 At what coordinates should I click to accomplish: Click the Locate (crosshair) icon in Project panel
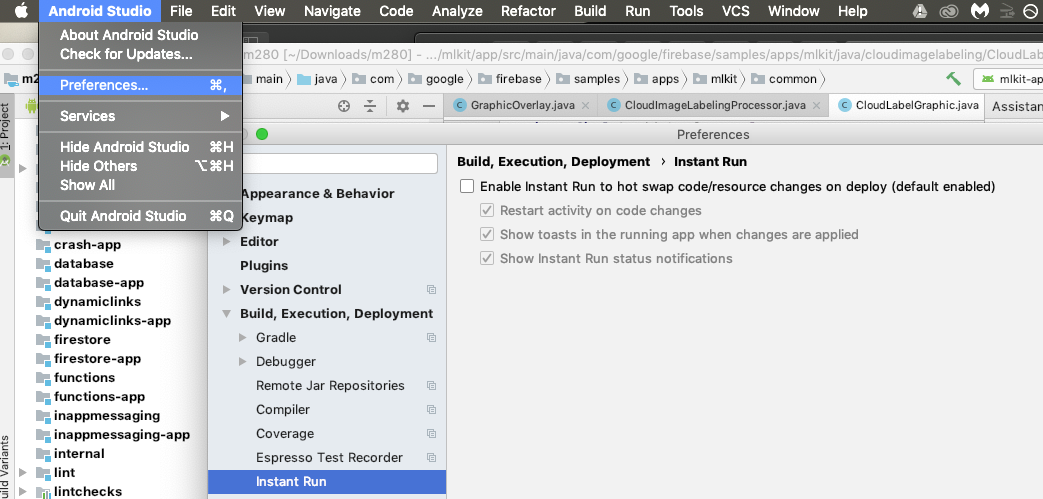pos(344,106)
